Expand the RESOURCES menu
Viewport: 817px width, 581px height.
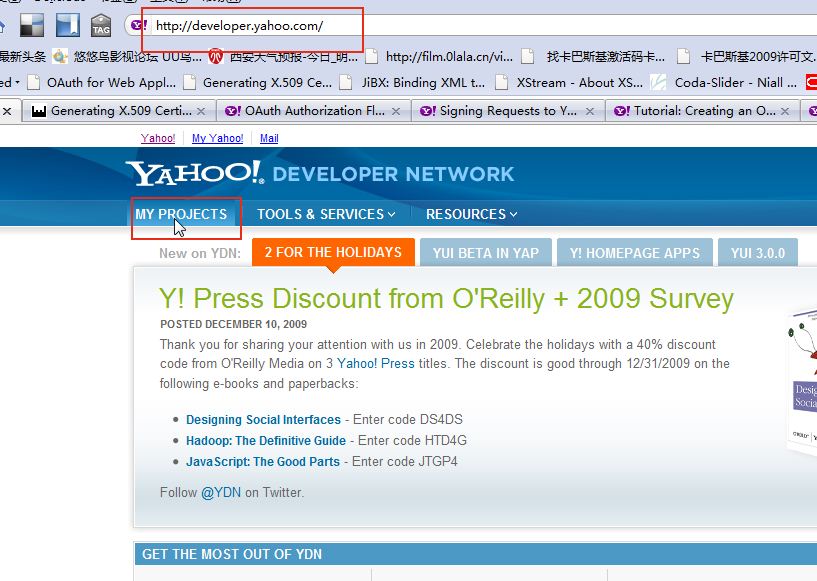click(x=472, y=214)
